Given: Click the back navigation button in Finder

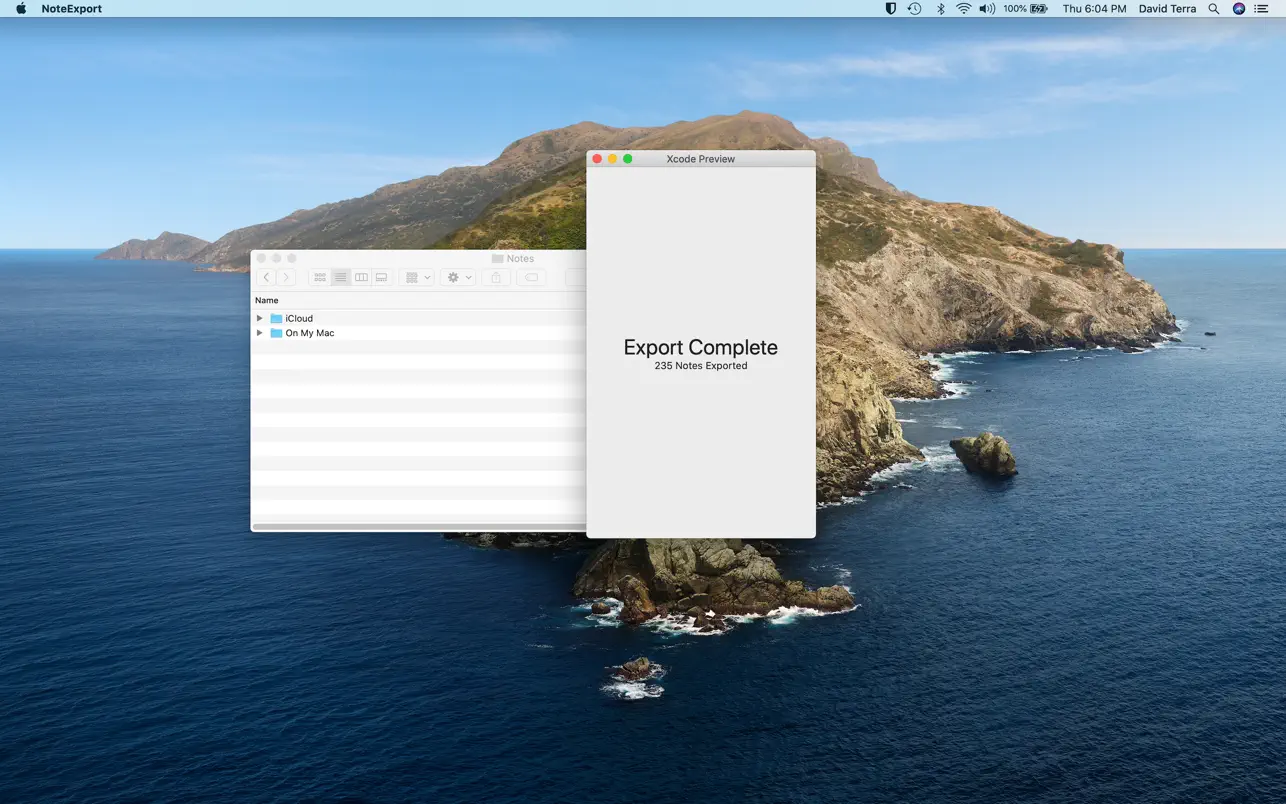Looking at the screenshot, I should click(265, 277).
